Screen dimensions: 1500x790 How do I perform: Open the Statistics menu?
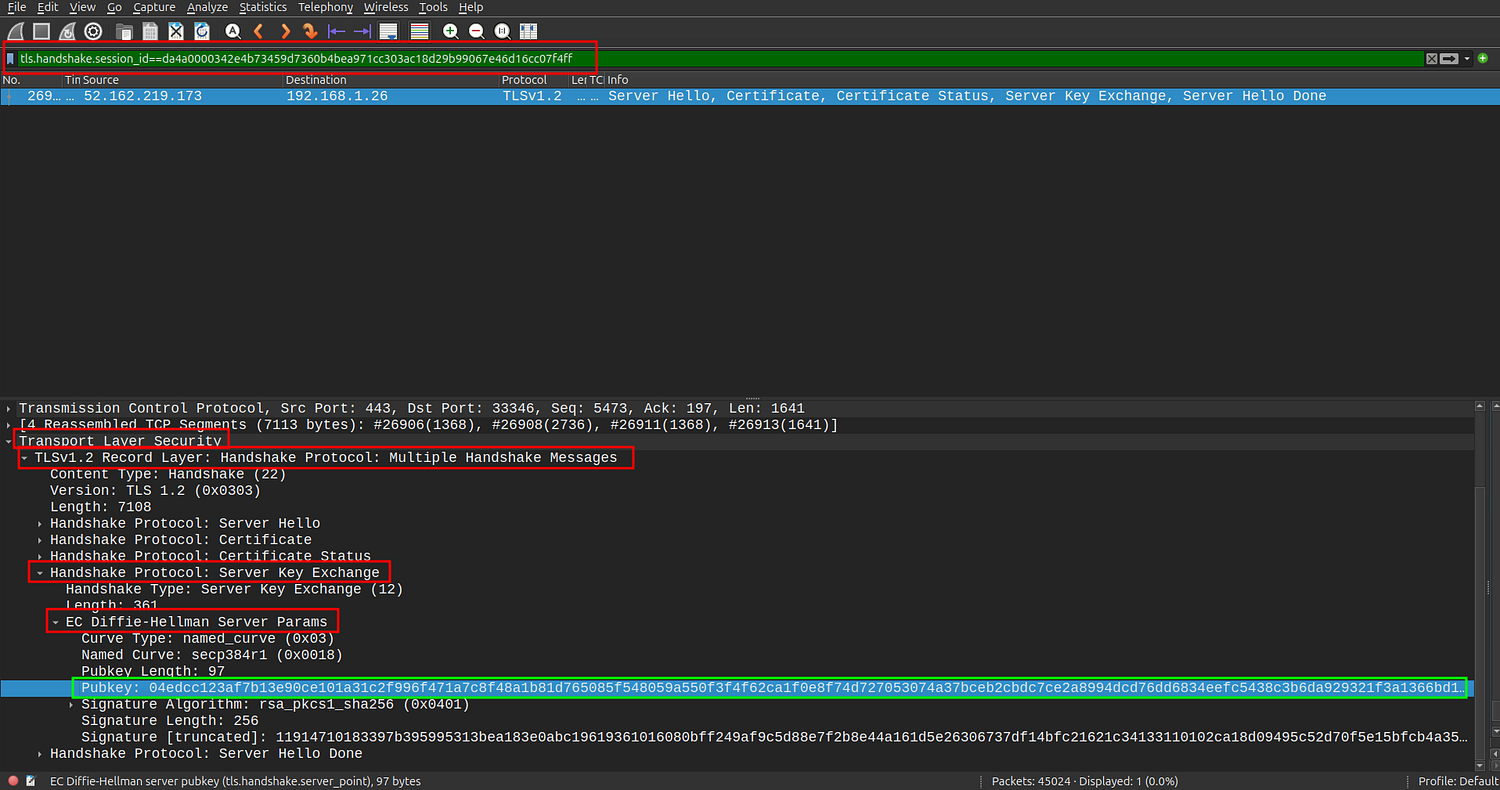click(263, 7)
